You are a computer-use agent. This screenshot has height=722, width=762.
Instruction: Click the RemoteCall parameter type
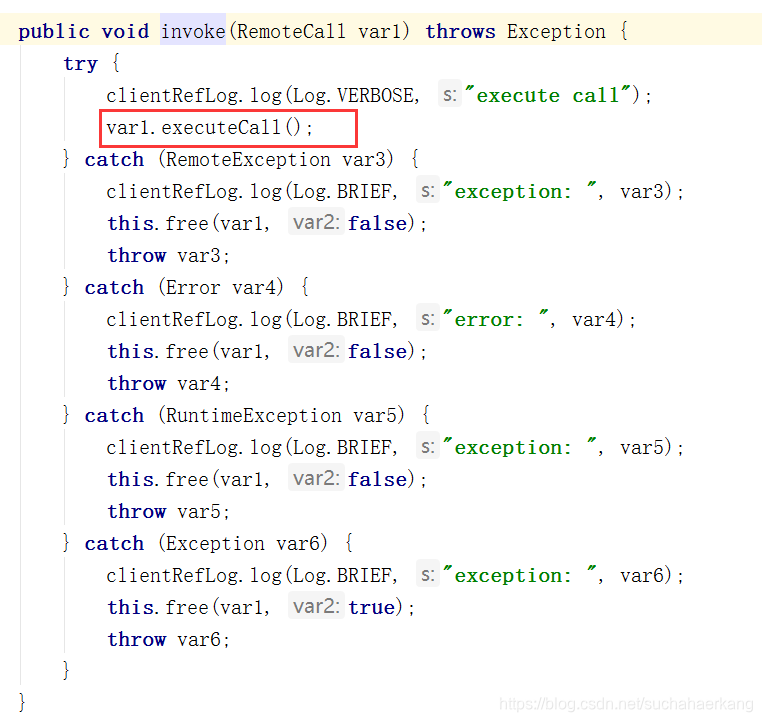(x=291, y=32)
